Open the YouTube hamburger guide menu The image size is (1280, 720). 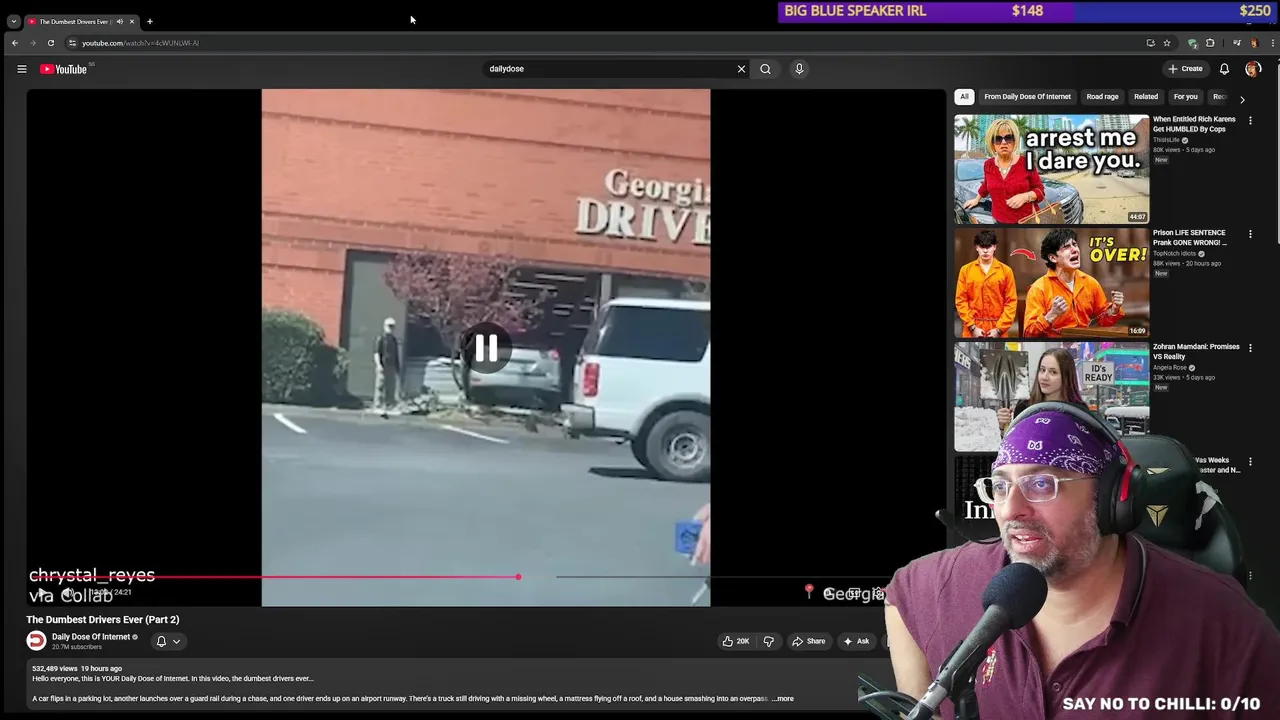click(x=21, y=69)
